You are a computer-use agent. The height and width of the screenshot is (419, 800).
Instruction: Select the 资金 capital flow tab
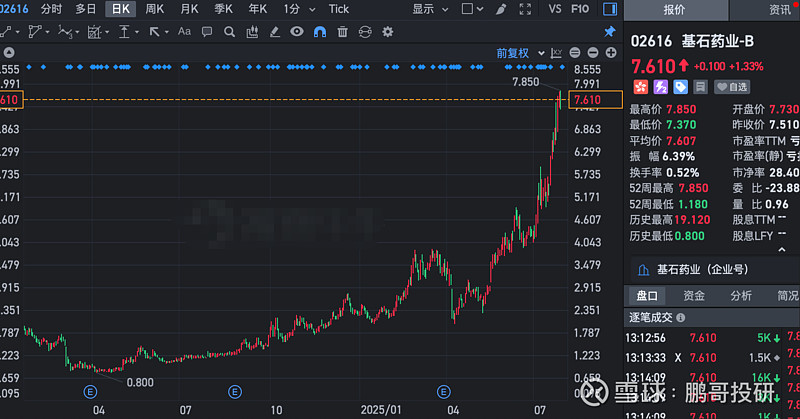[x=694, y=295]
